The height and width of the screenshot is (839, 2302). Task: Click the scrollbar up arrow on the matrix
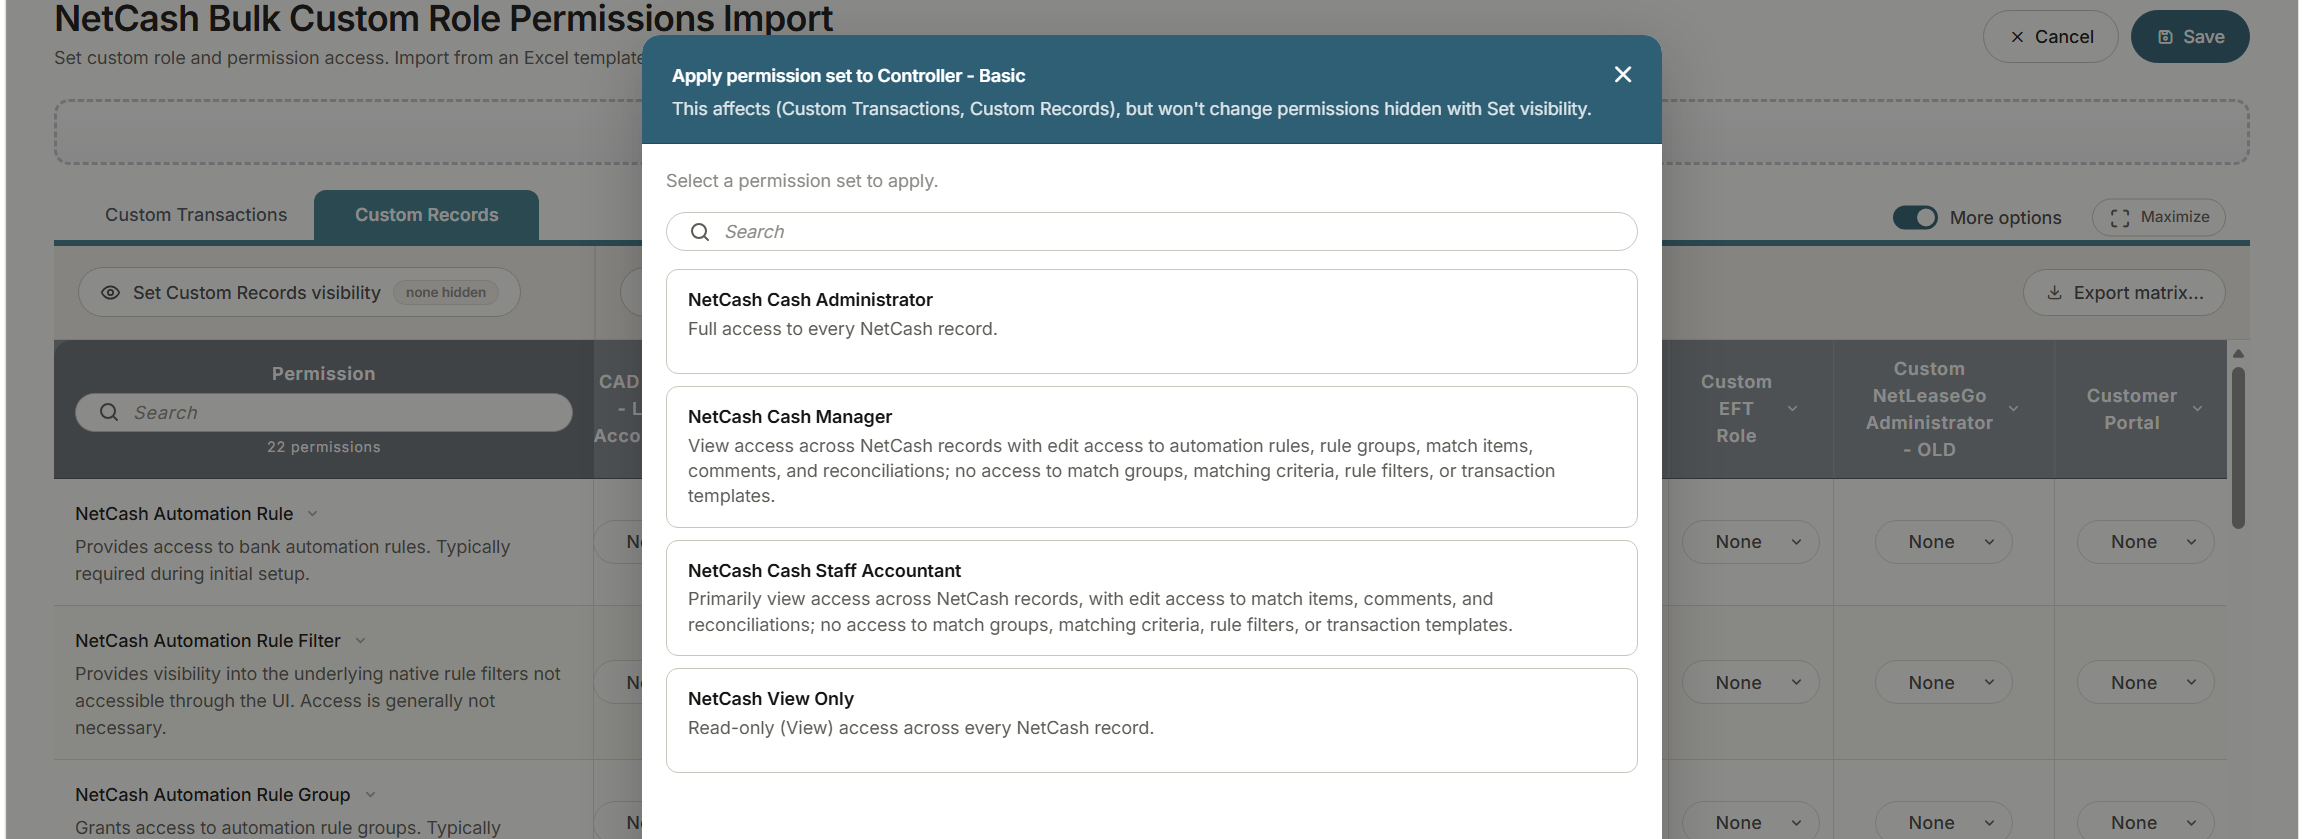tap(2239, 354)
